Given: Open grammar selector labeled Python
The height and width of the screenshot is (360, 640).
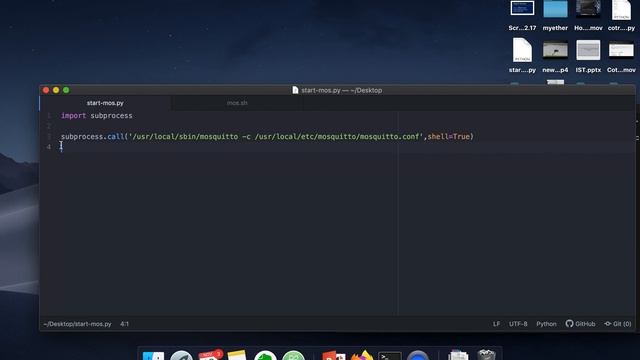Looking at the screenshot, I should (x=546, y=324).
